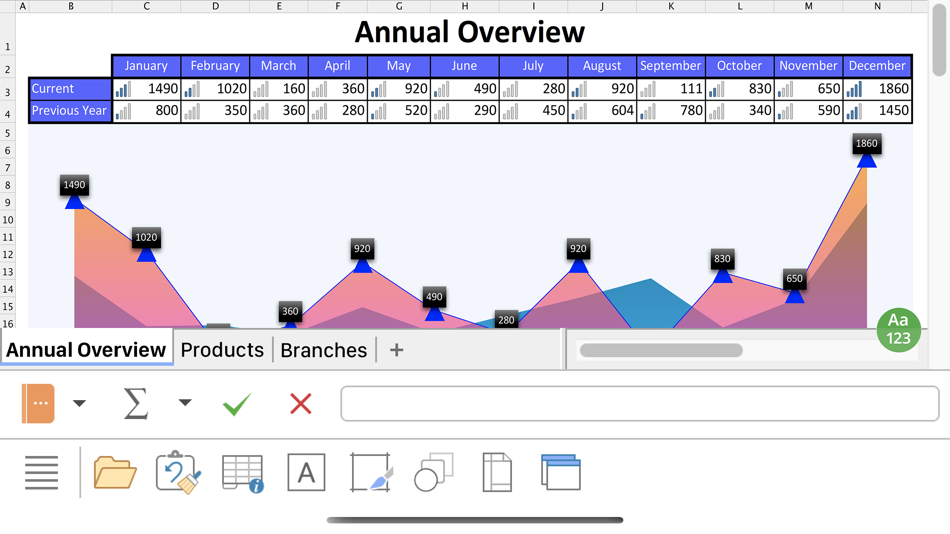Click the 490 data label on chart
The height and width of the screenshot is (534, 950).
click(x=434, y=297)
